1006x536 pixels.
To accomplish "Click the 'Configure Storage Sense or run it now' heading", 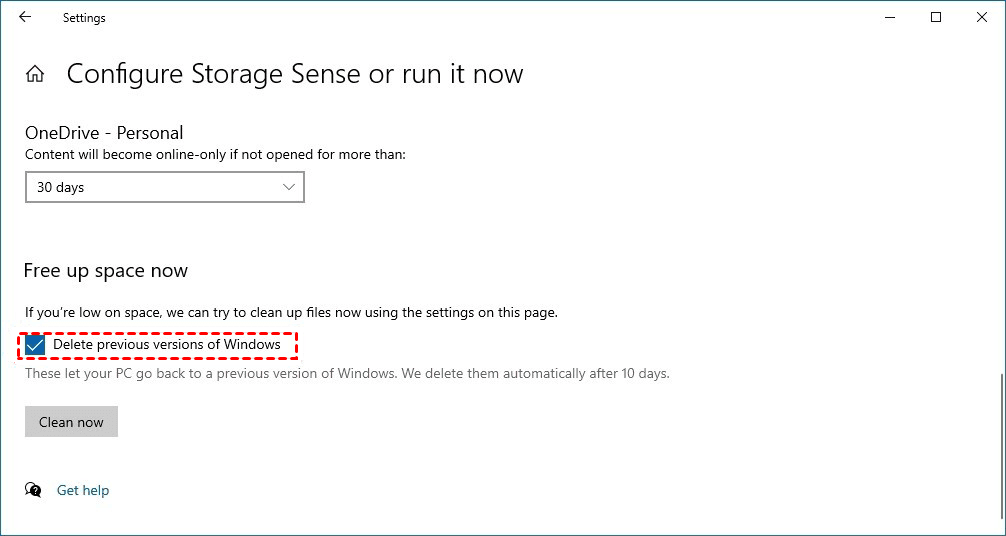I will pyautogui.click(x=295, y=74).
